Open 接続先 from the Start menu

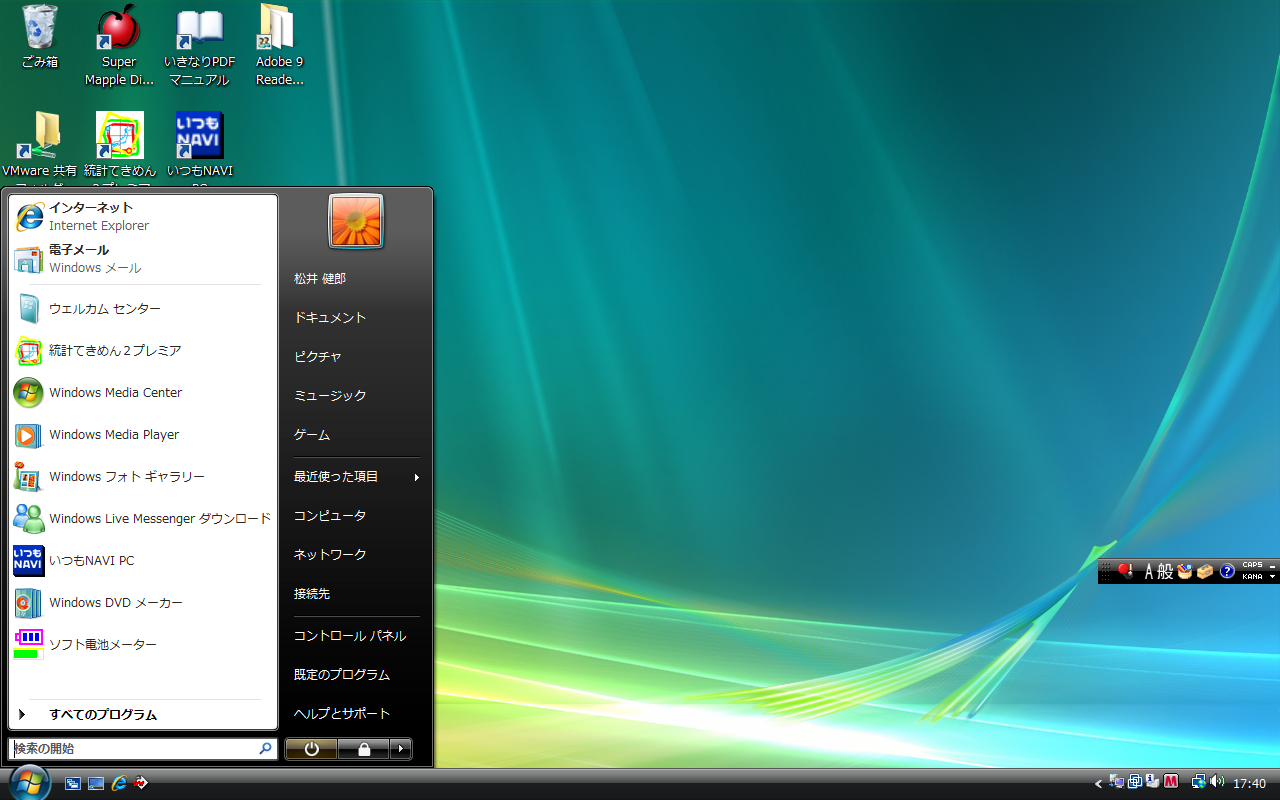pyautogui.click(x=356, y=594)
